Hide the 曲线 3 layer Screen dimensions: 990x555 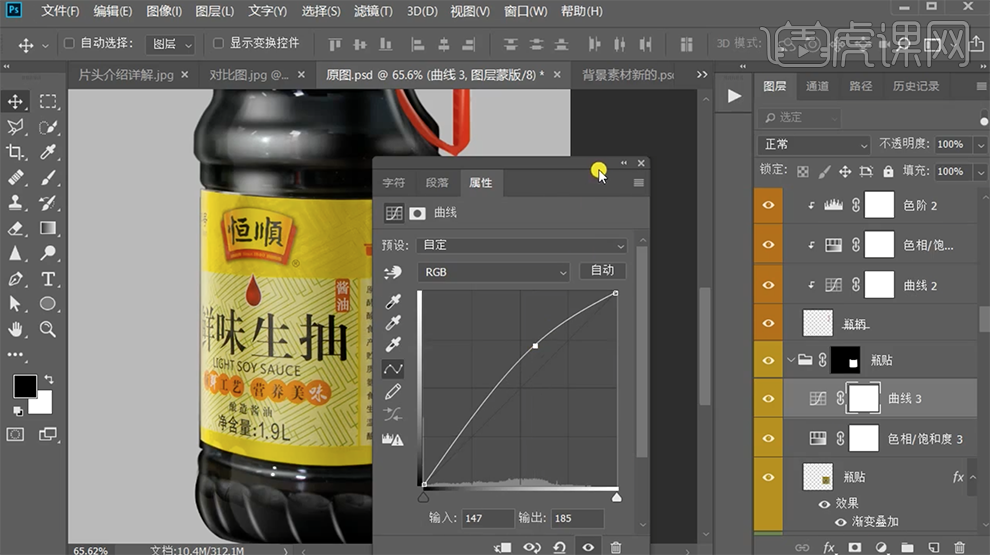click(768, 399)
